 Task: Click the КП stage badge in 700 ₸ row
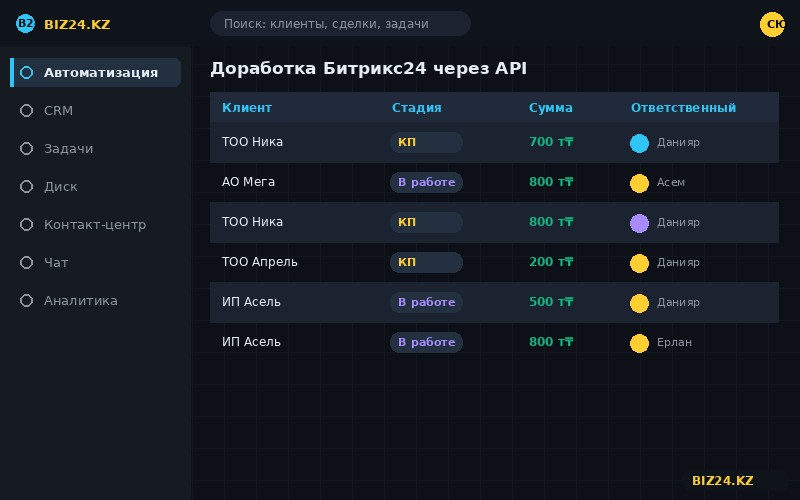click(427, 142)
